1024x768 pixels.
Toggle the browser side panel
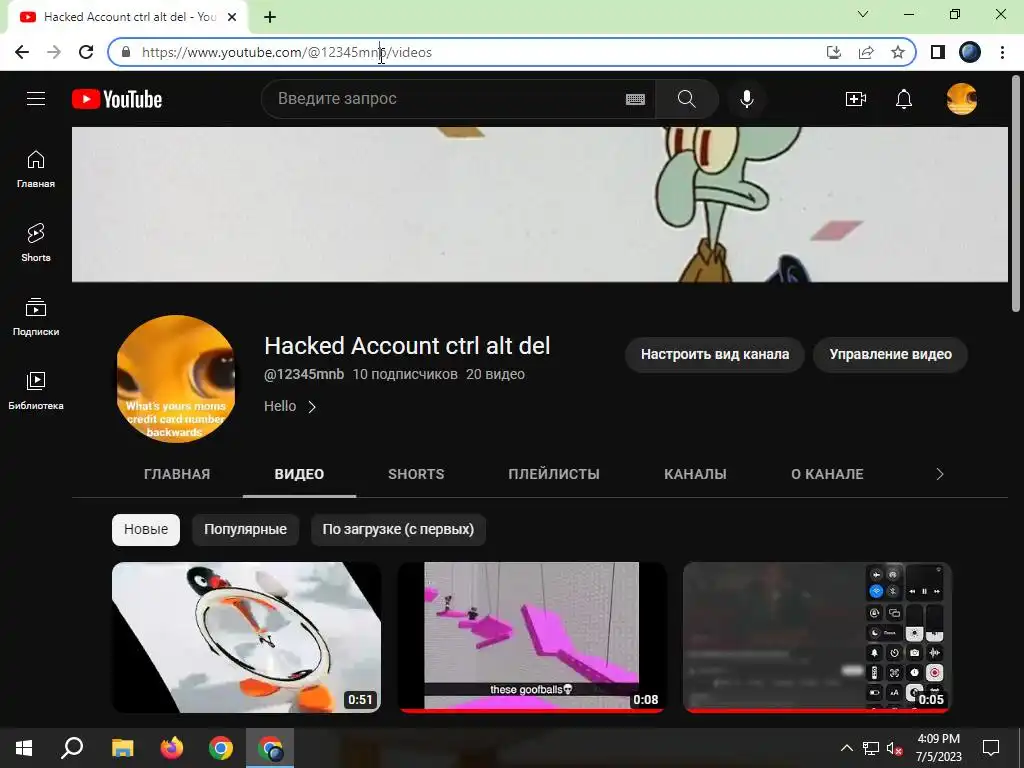click(x=938, y=52)
